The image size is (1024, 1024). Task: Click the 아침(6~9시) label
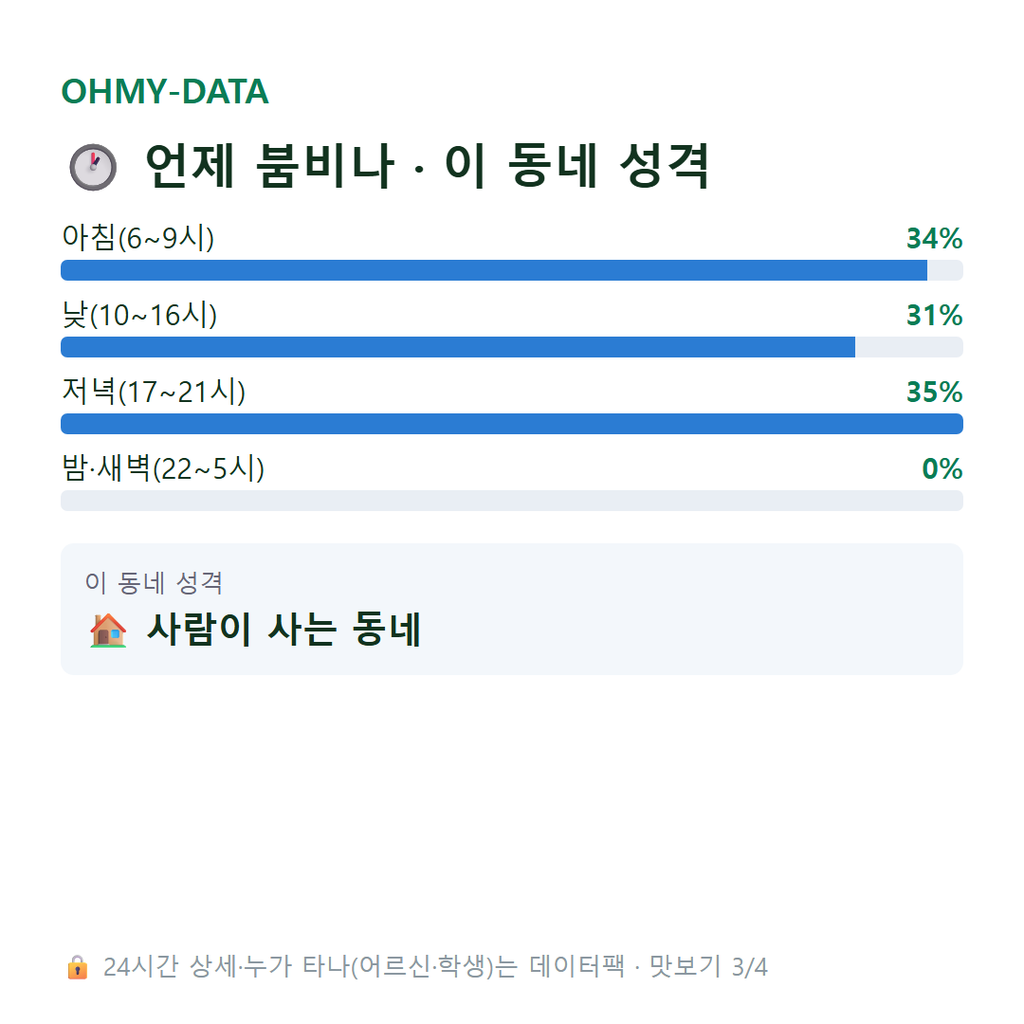138,238
